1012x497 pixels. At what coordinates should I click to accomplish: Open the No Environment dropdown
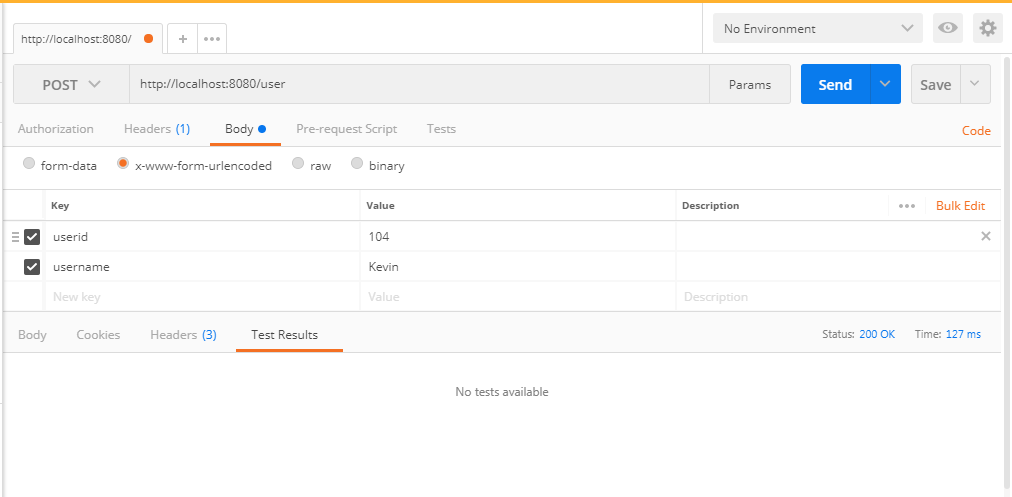818,28
